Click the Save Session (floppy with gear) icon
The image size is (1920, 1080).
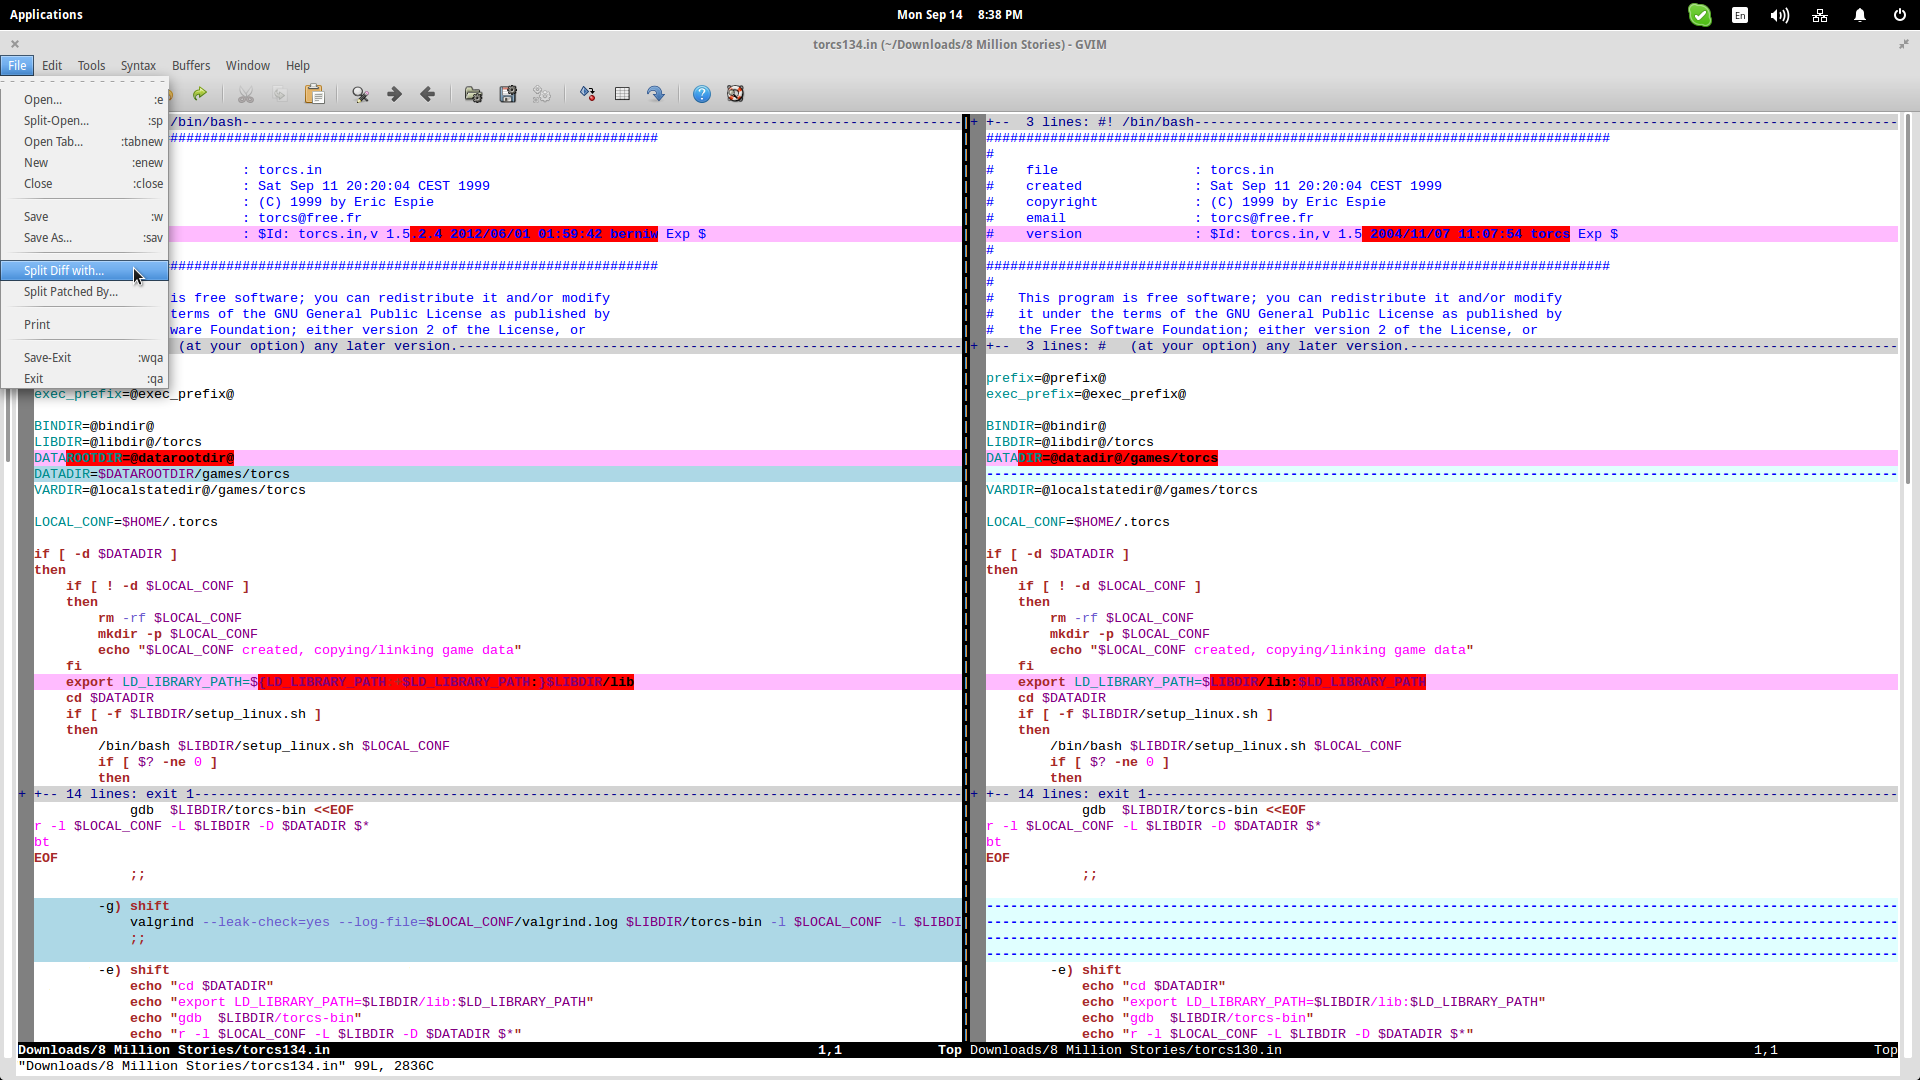[508, 94]
